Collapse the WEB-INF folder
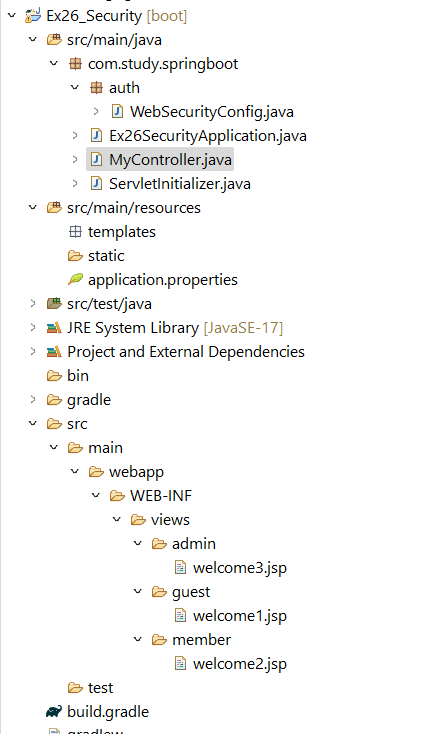Viewport: 427px width, 734px height. coord(96,495)
